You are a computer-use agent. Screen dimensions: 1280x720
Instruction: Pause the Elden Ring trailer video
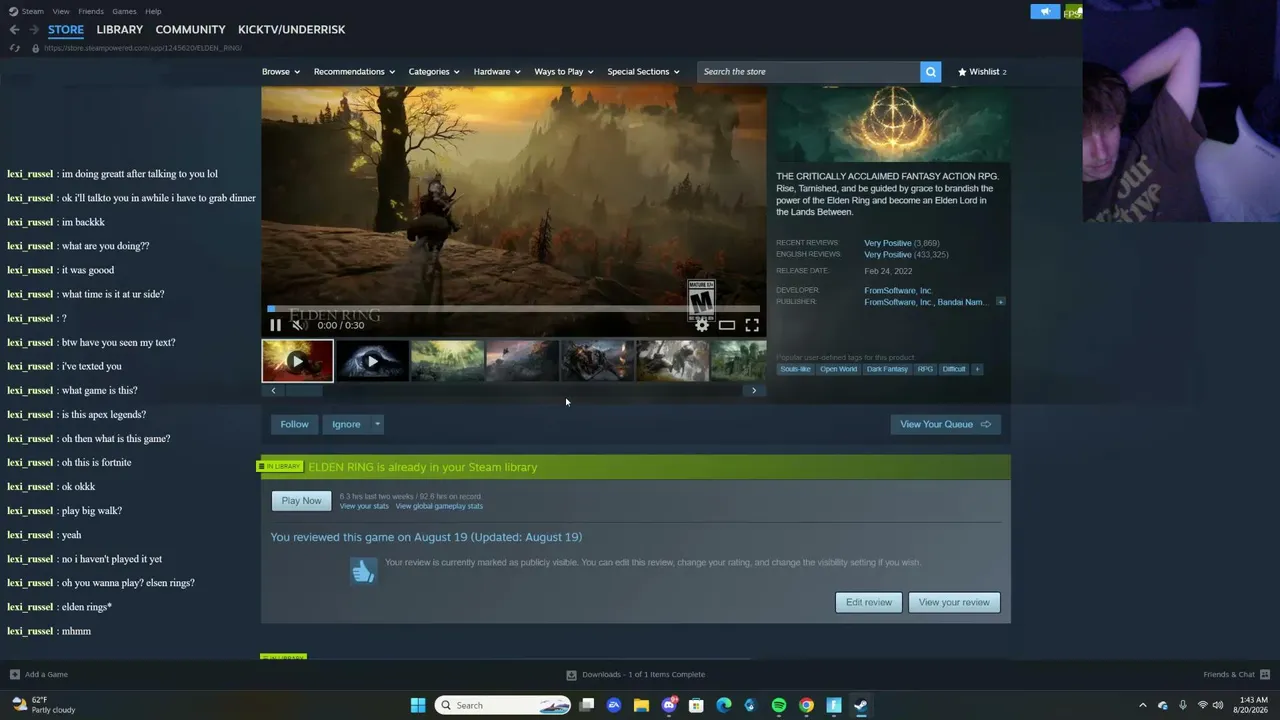(x=276, y=325)
